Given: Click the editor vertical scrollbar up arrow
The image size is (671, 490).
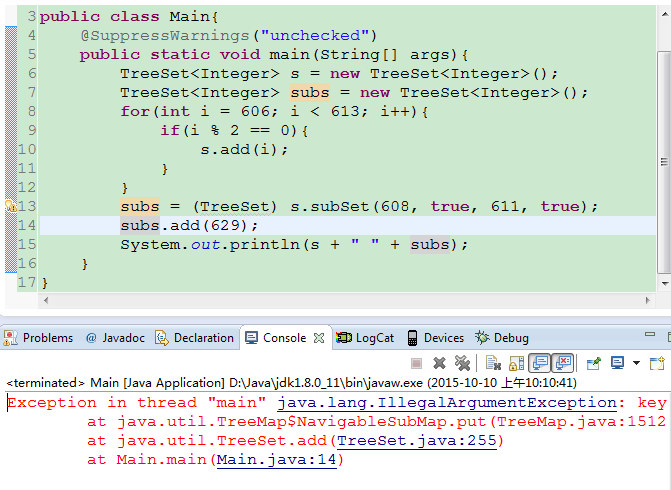Looking at the screenshot, I should [665, 14].
